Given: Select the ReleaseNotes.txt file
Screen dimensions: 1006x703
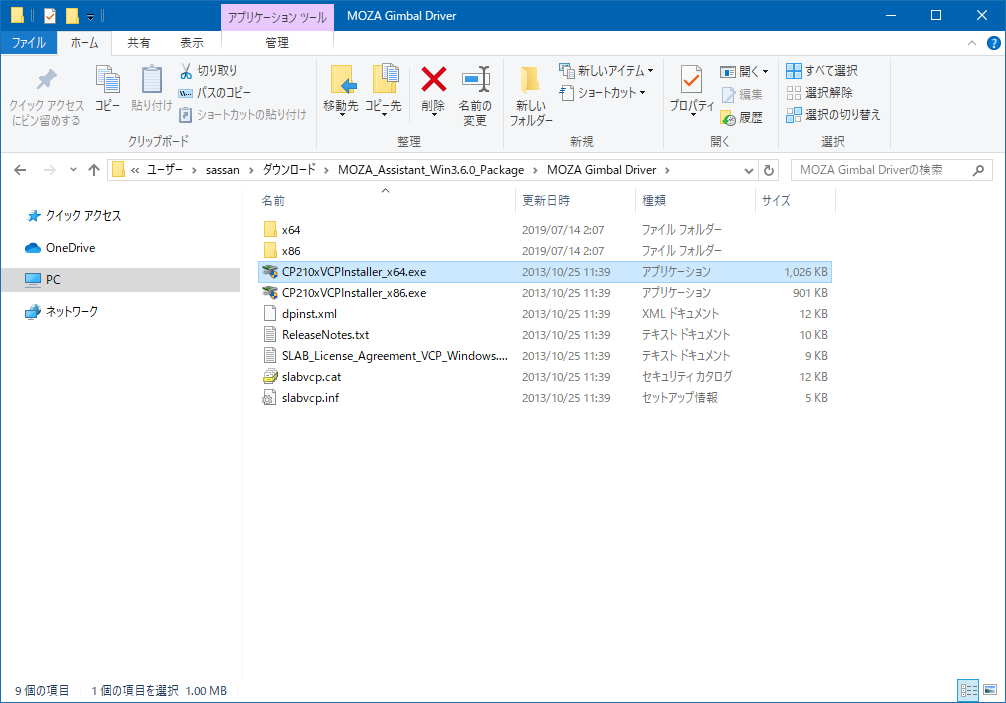Looking at the screenshot, I should [545, 335].
